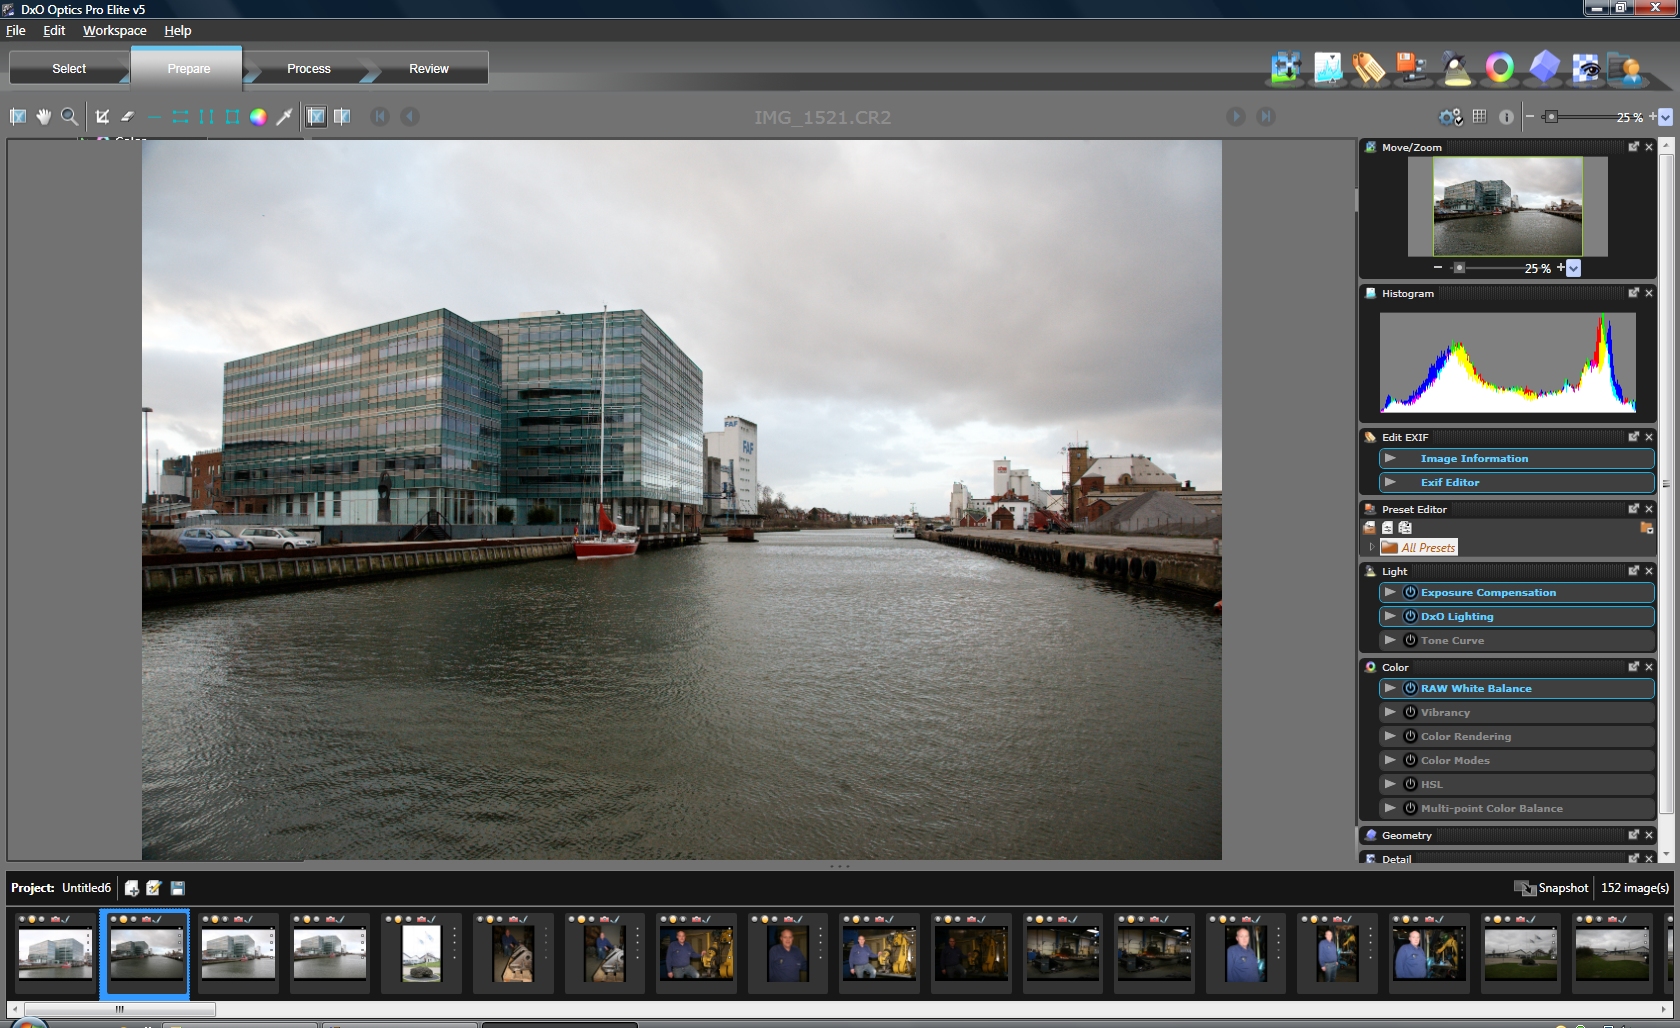The image size is (1680, 1028).
Task: Expand the All Presets folder tree
Action: tap(1371, 547)
